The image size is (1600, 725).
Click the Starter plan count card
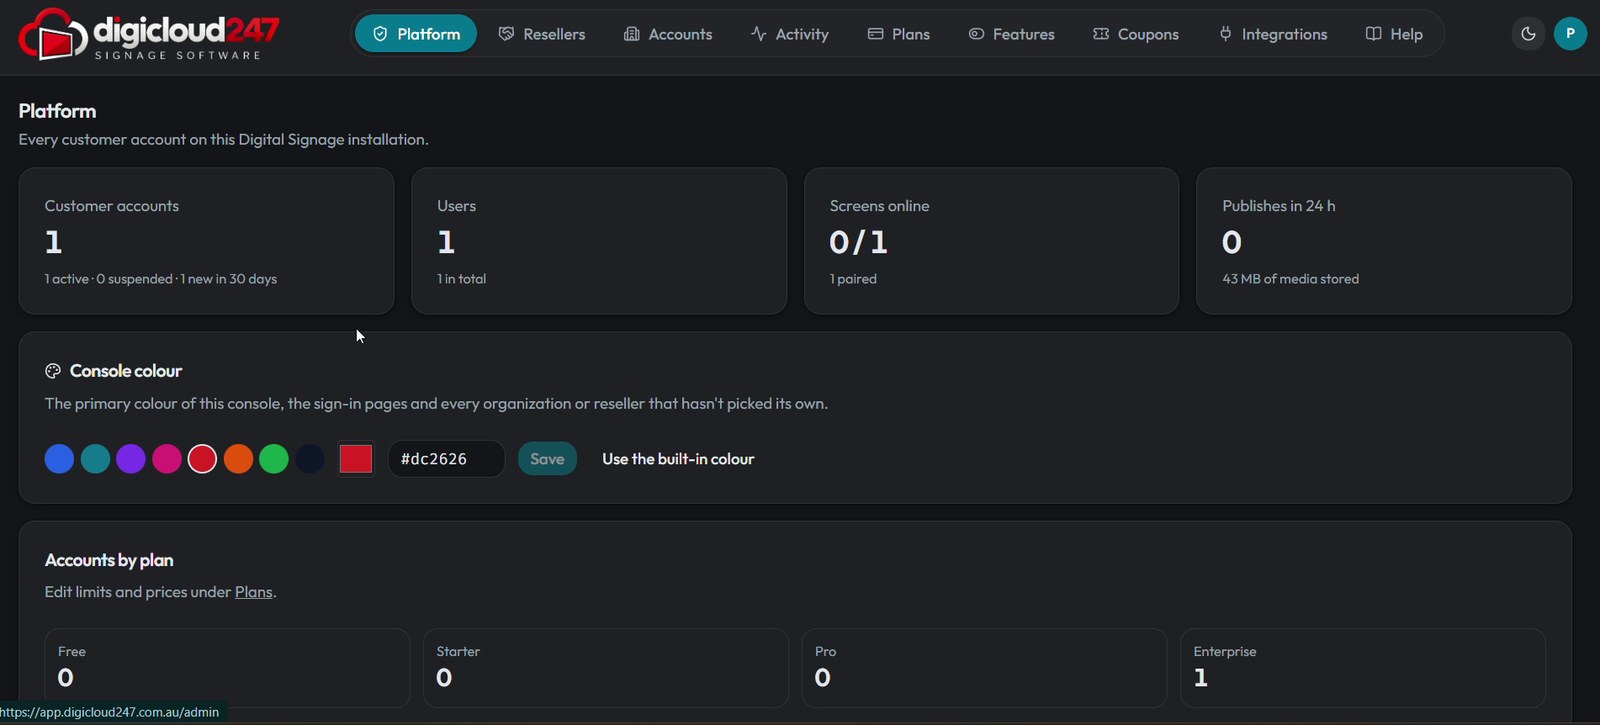(x=606, y=668)
